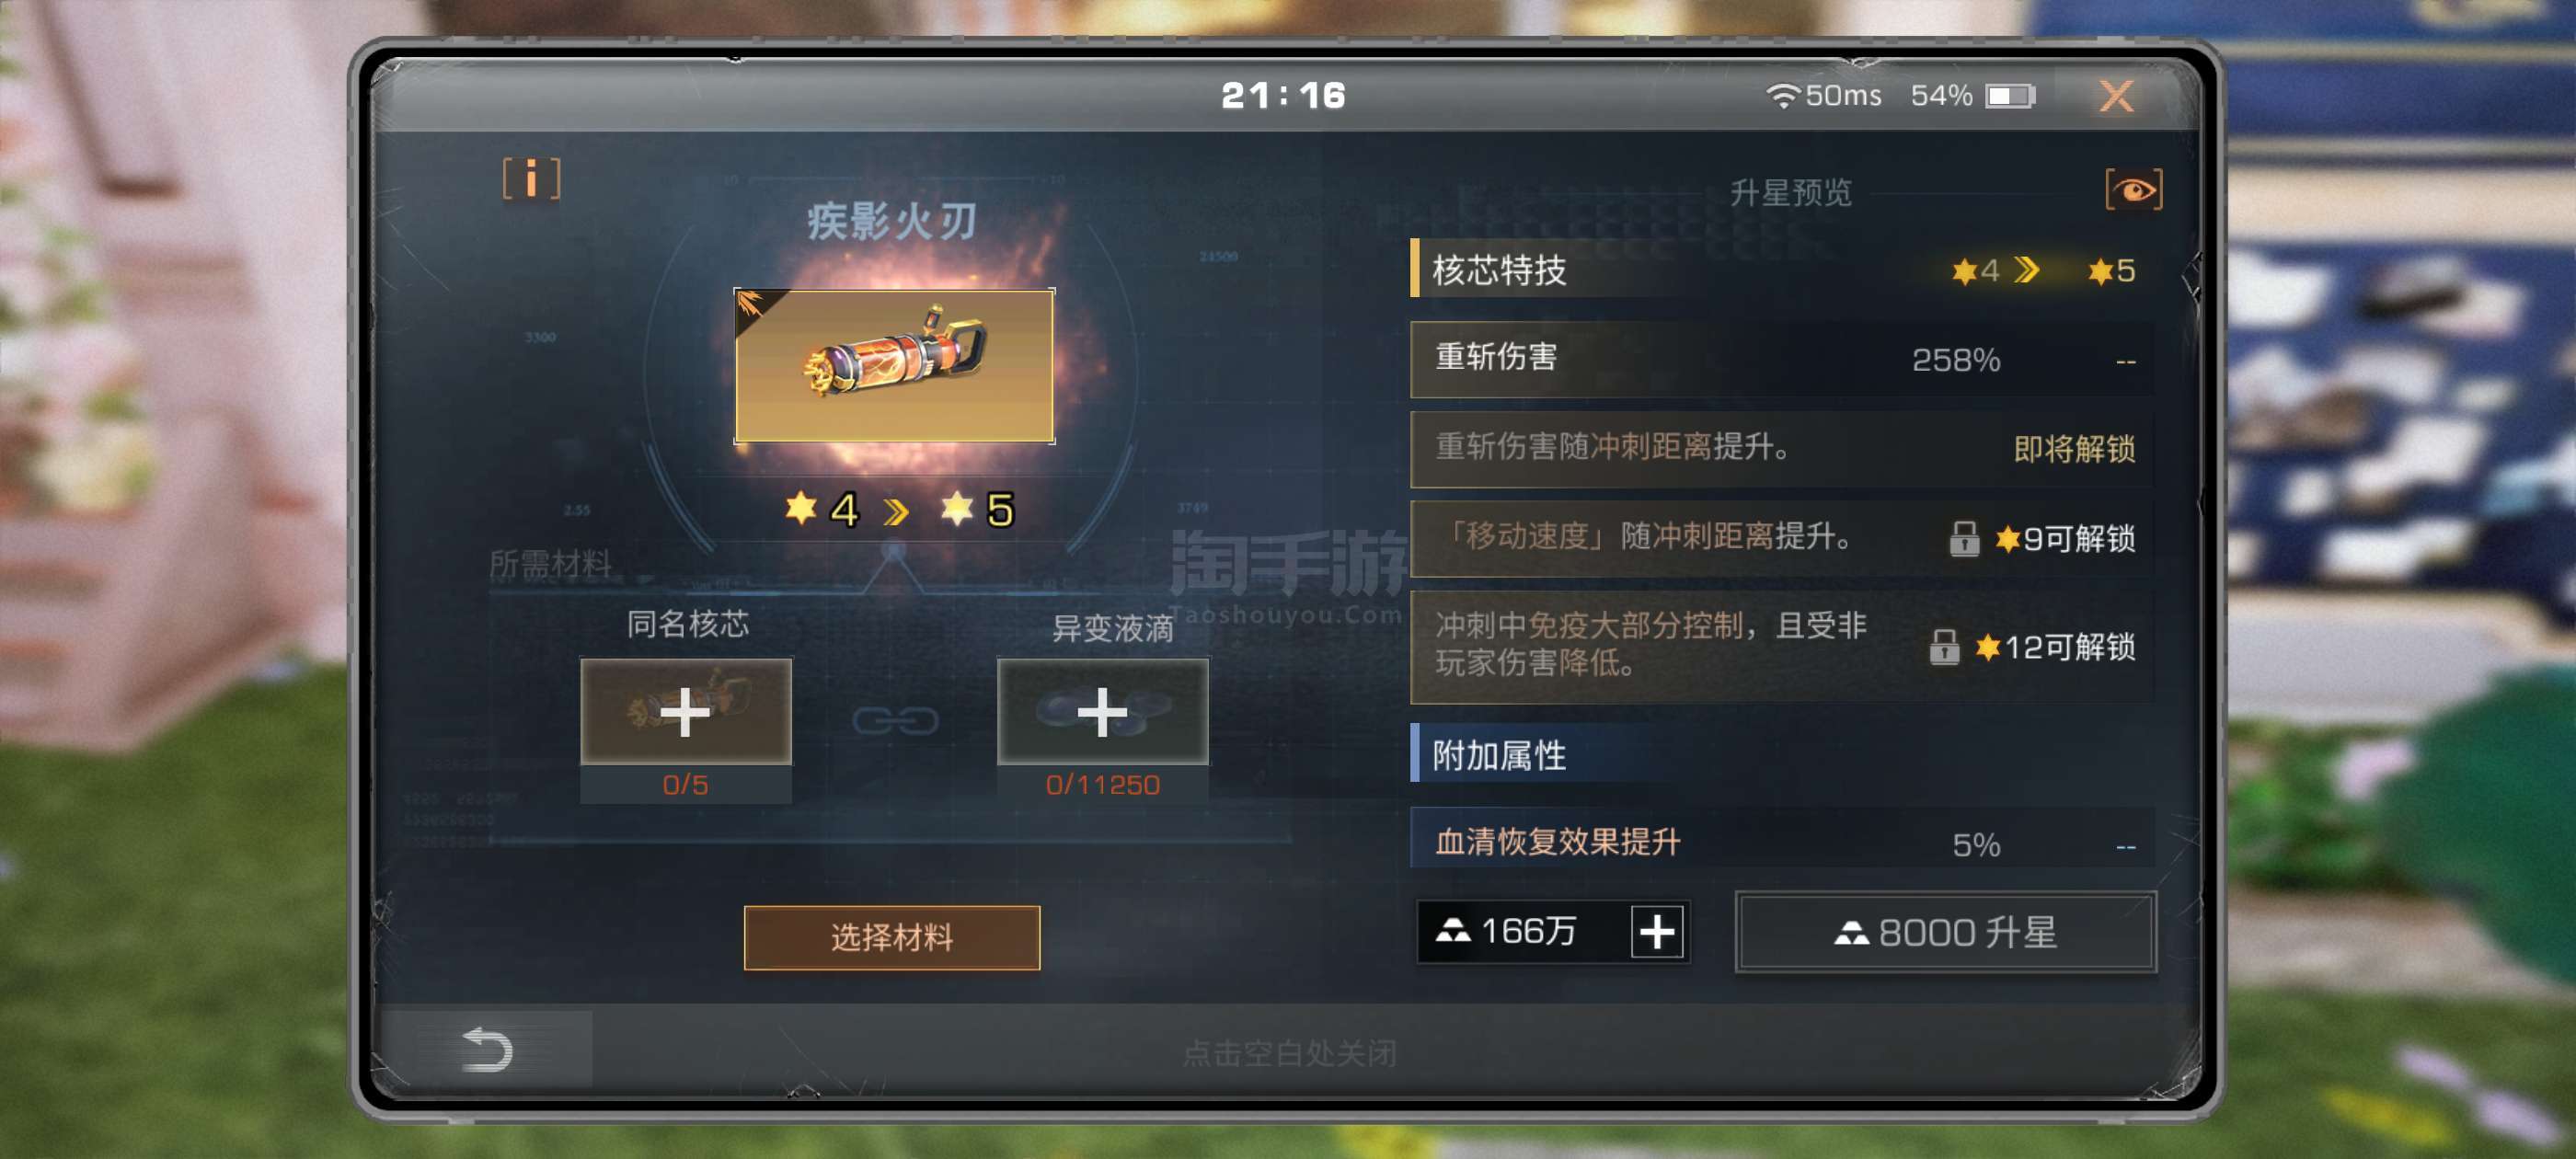Select the 疾影火刃 weapon thumbnail
The image size is (2576, 1159).
pos(894,365)
